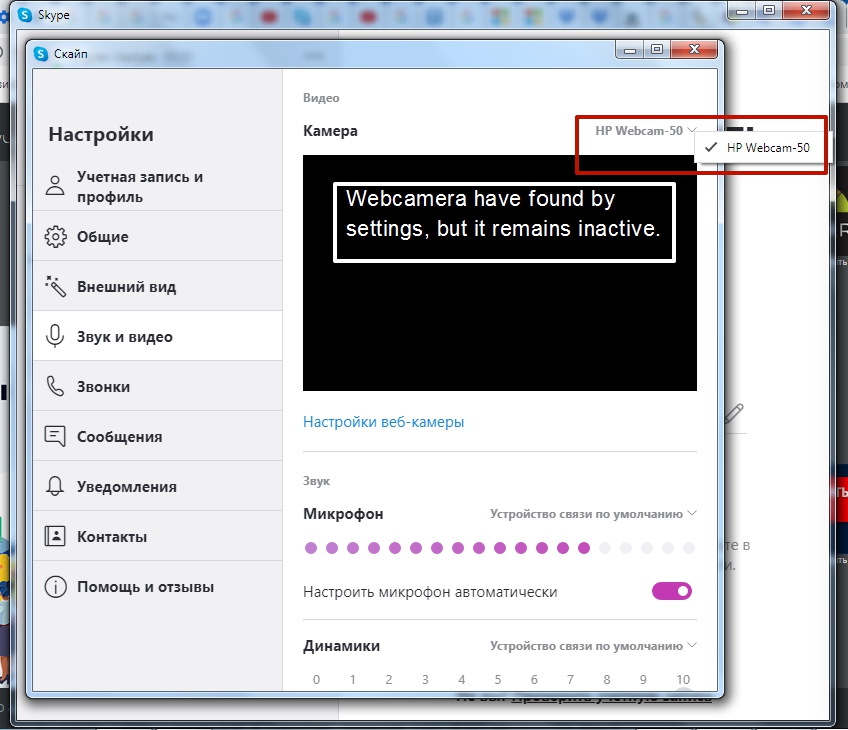Click Skype logo in outer Skype window
The height and width of the screenshot is (730, 848).
(x=25, y=15)
